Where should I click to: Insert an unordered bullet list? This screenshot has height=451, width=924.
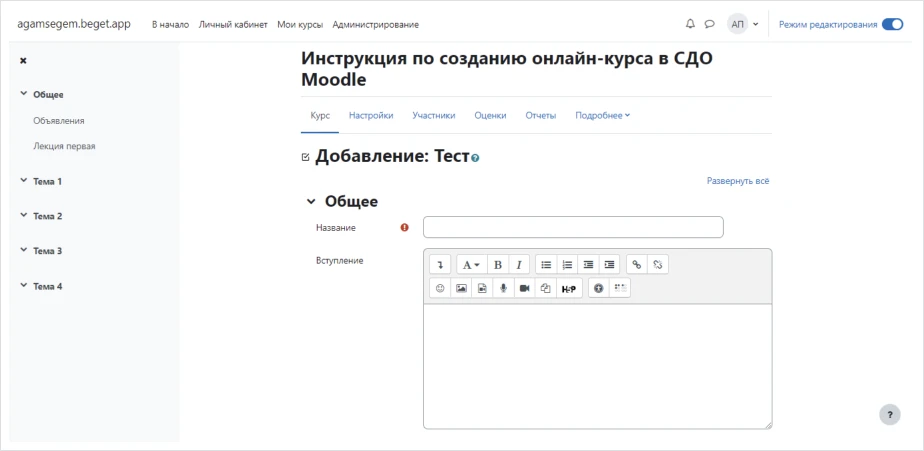point(546,265)
